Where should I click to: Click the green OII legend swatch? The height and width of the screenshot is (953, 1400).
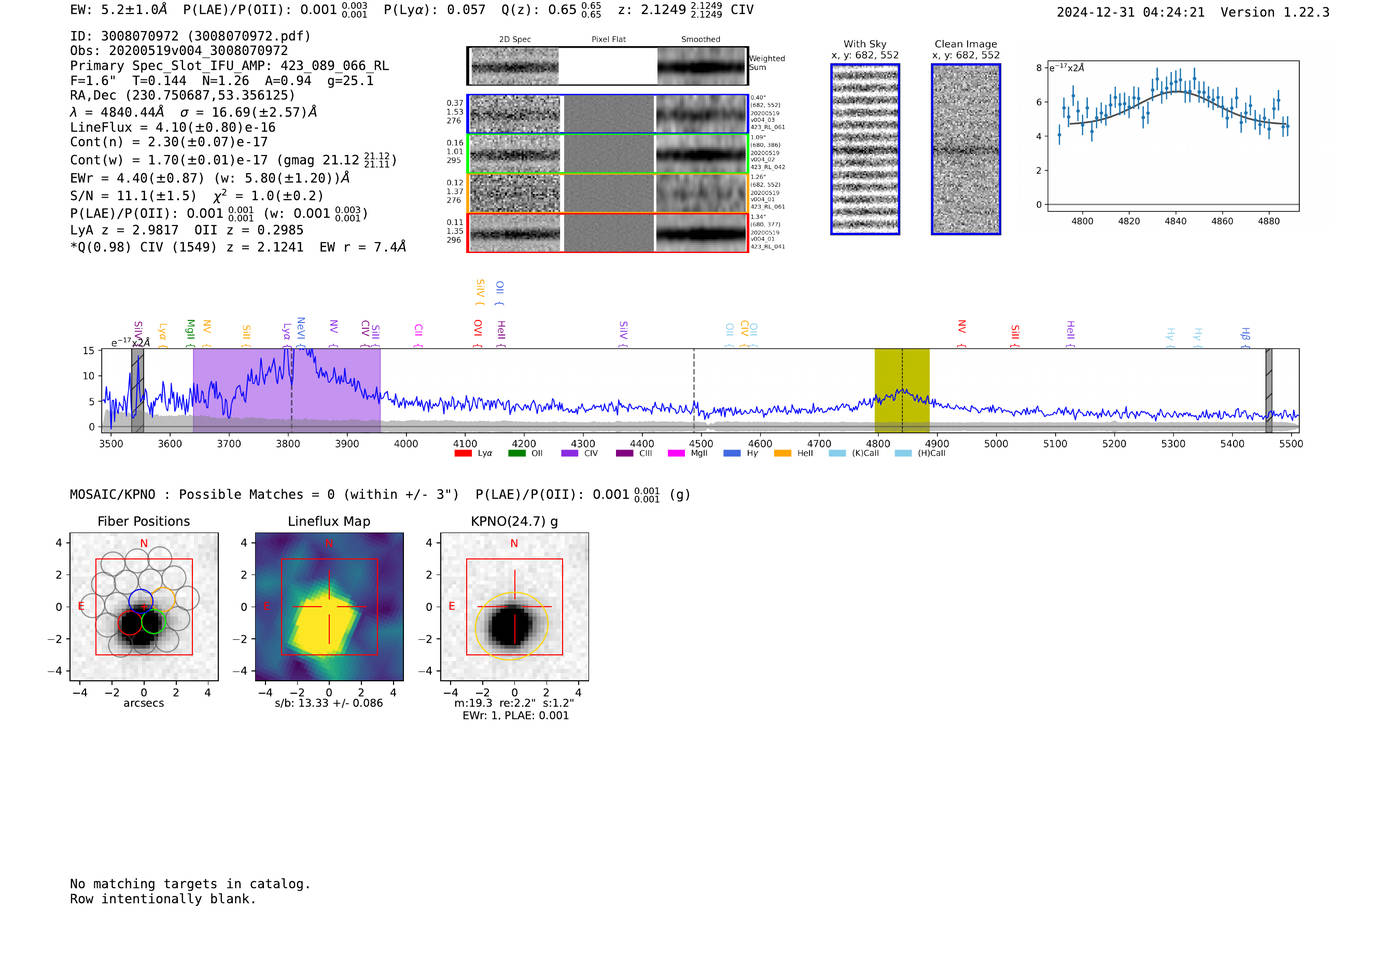pos(516,453)
